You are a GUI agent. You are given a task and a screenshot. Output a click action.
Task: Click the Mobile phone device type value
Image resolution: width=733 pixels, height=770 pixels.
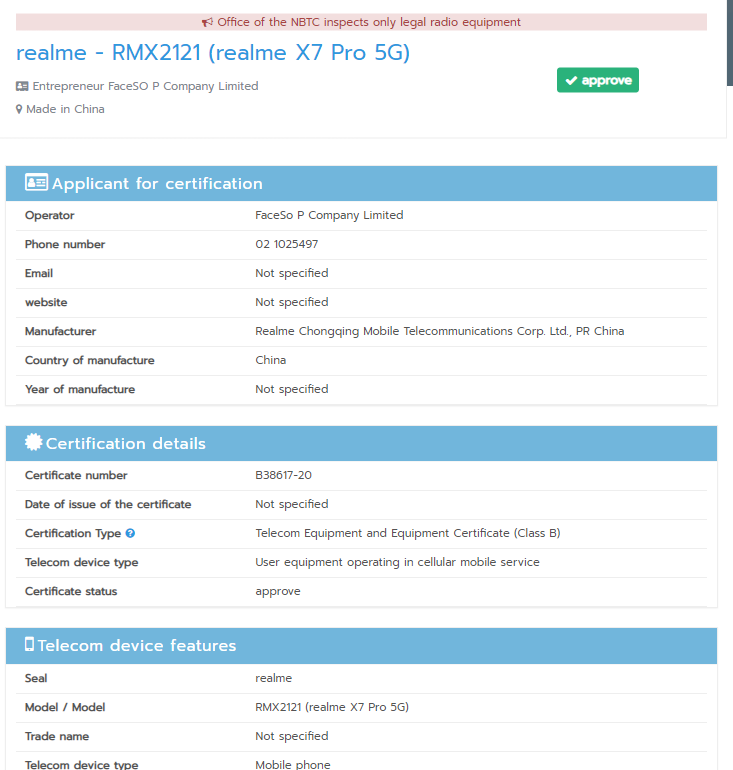point(293,765)
